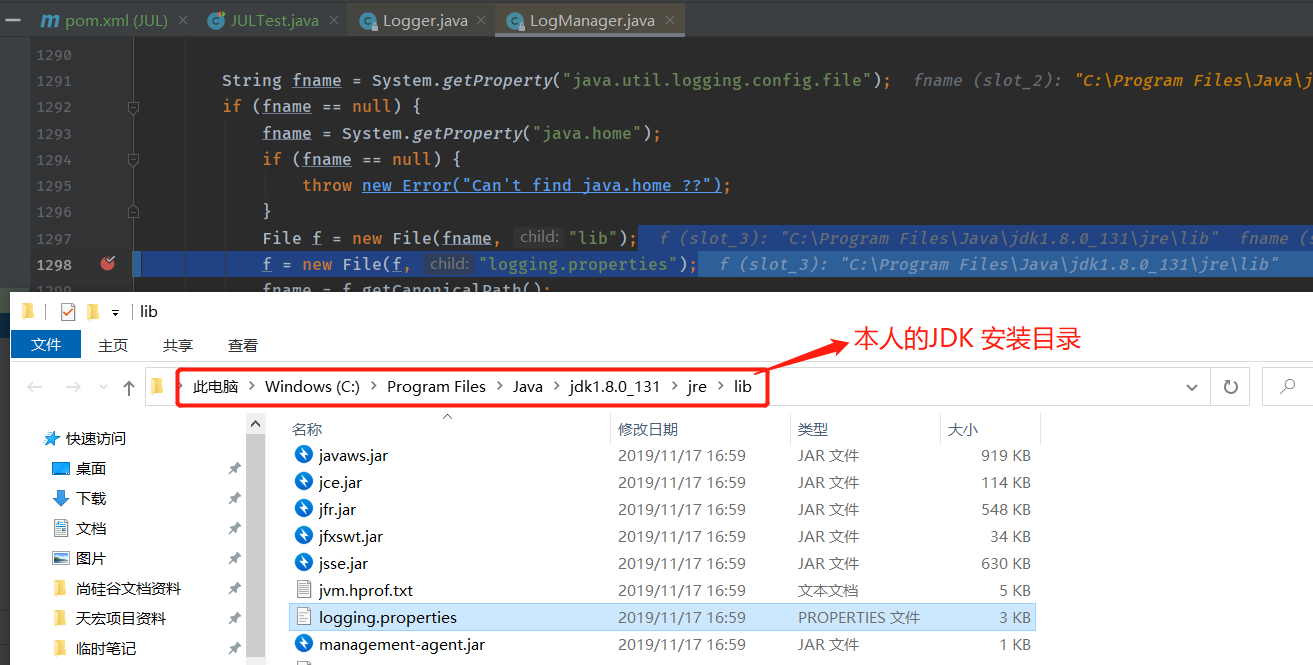This screenshot has width=1313, height=665.
Task: Click the fold end marker at line 1296
Action: tap(133, 212)
